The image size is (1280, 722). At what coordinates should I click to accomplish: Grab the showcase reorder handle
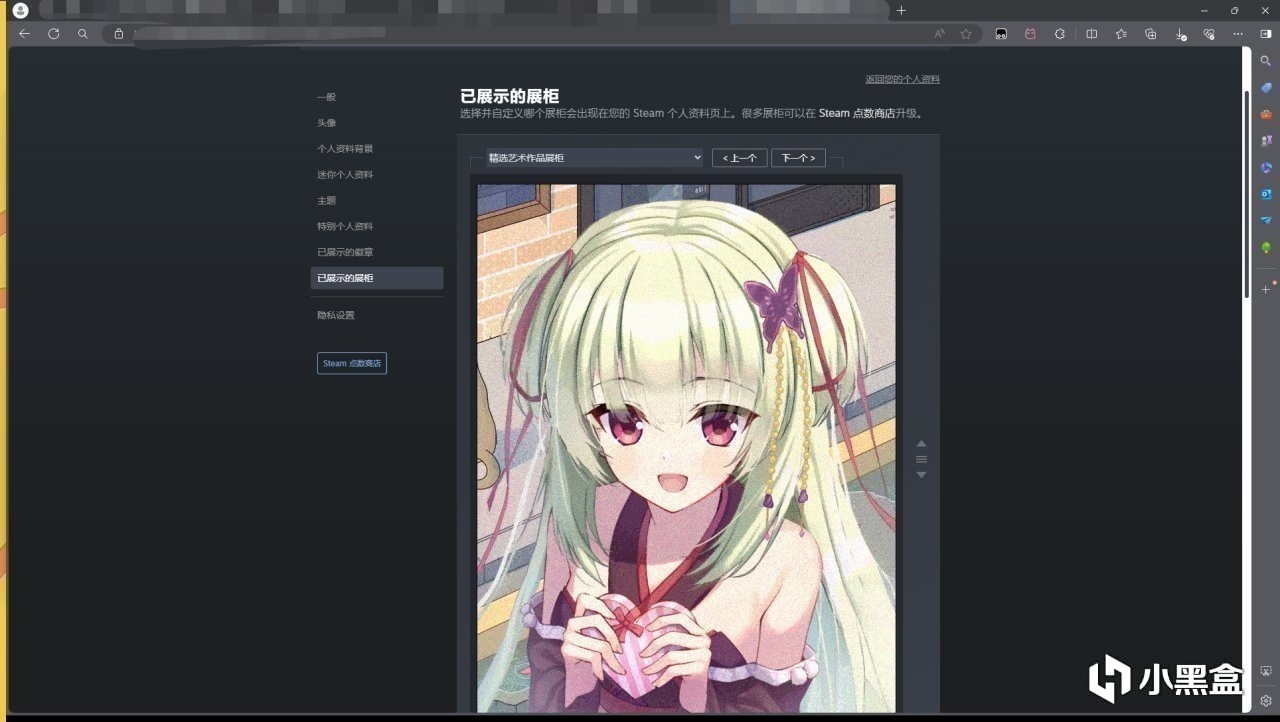coord(922,459)
